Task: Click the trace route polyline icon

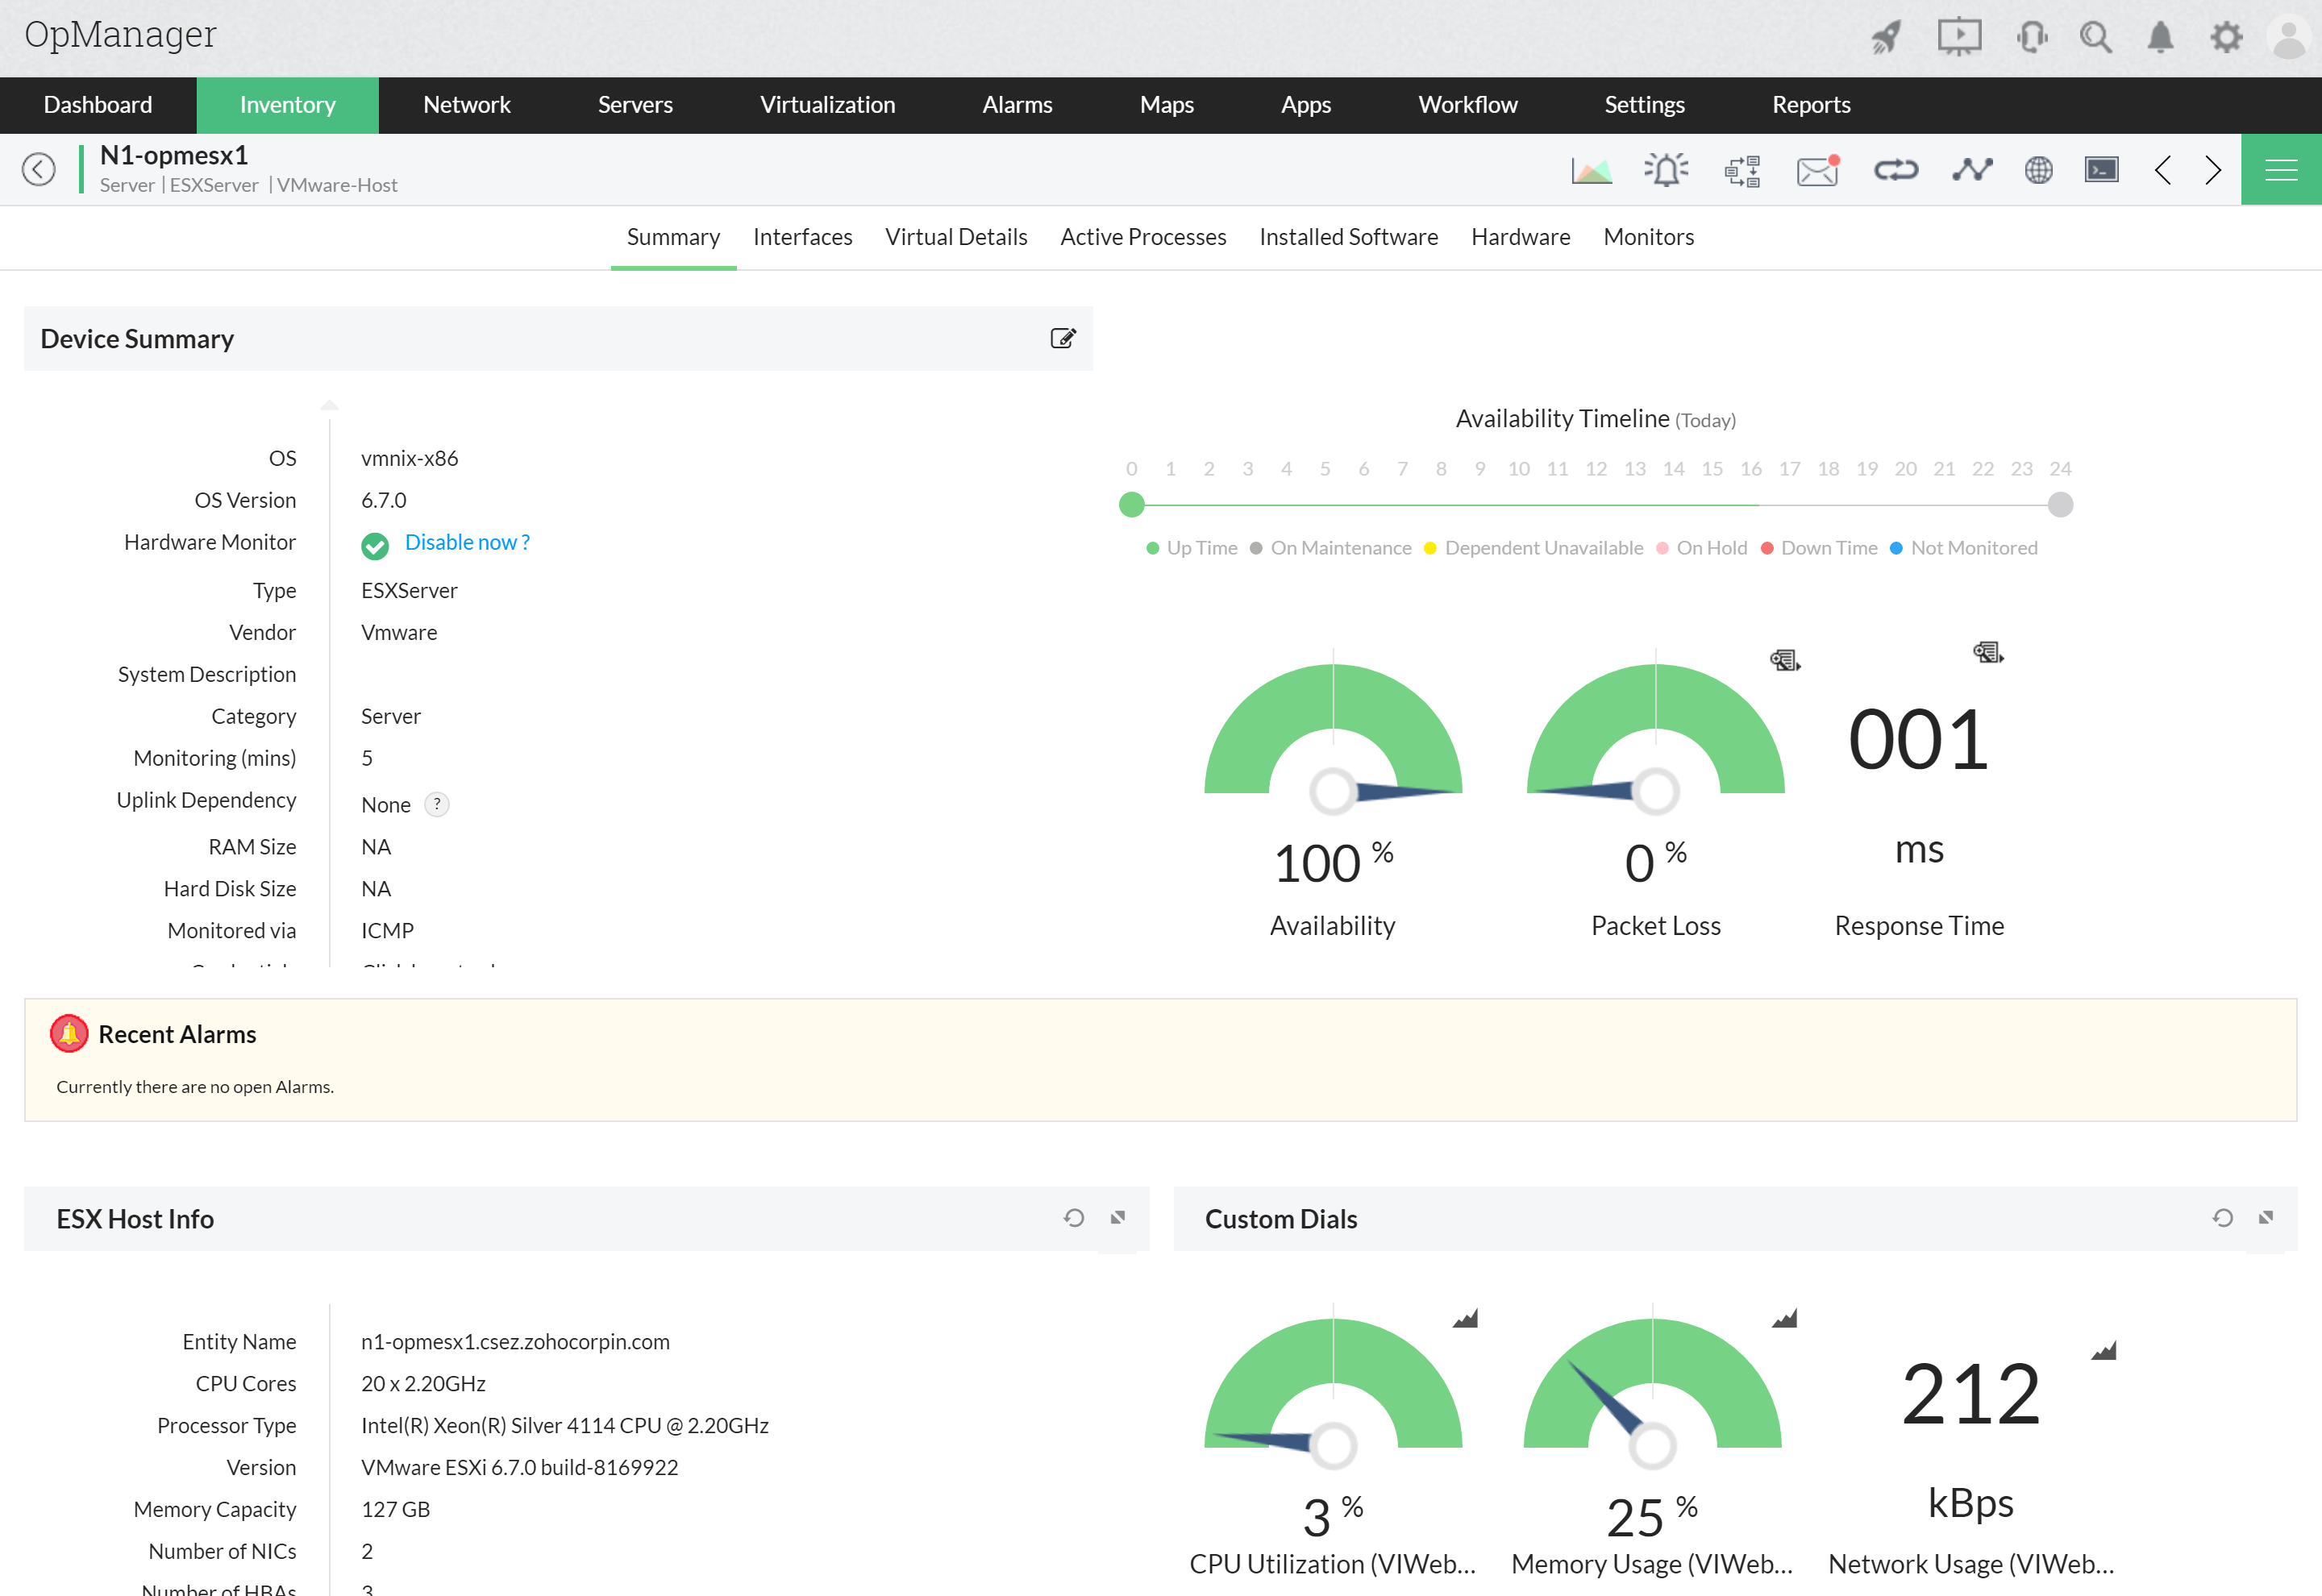Action: coord(1971,171)
